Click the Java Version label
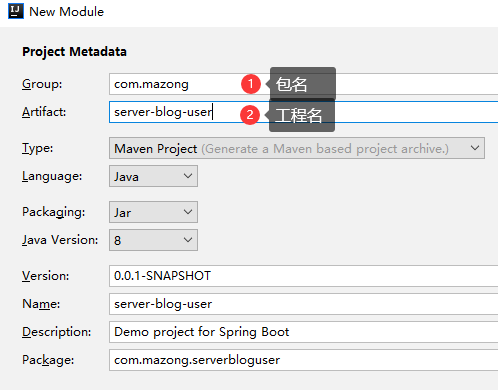498x390 pixels. coord(60,240)
